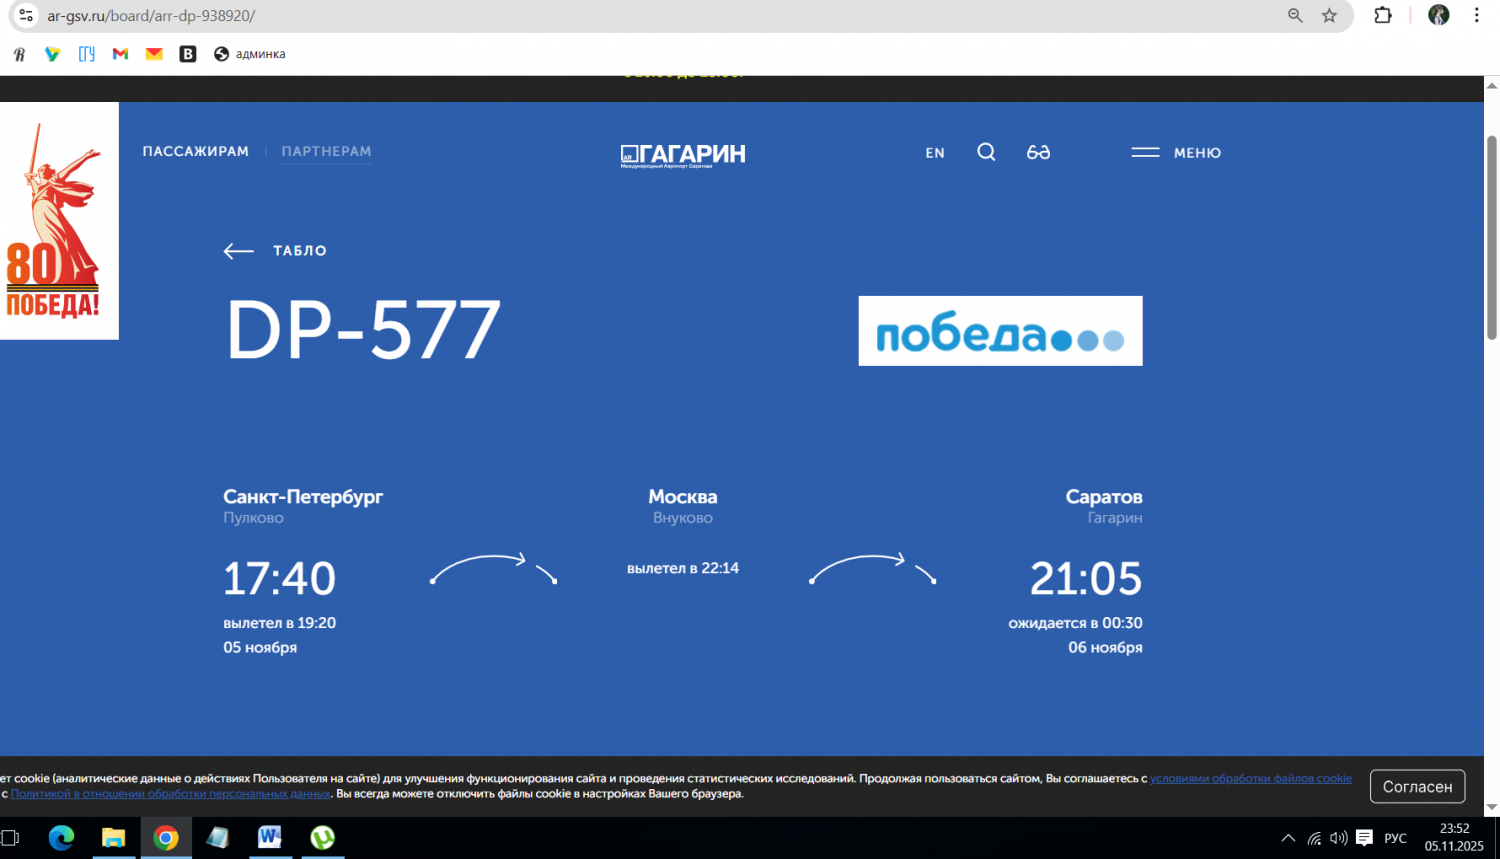The image size is (1500, 859).
Task: Open the hamburger МЕНЮ icon
Action: [1145, 152]
